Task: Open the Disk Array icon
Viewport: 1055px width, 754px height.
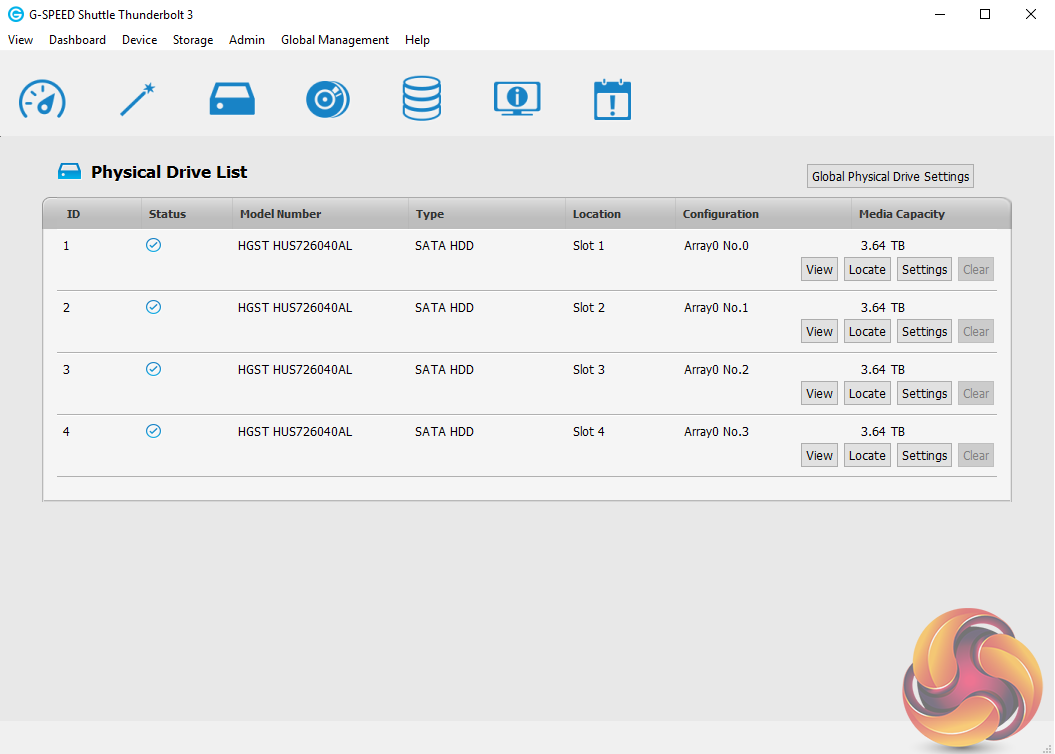Action: click(328, 100)
